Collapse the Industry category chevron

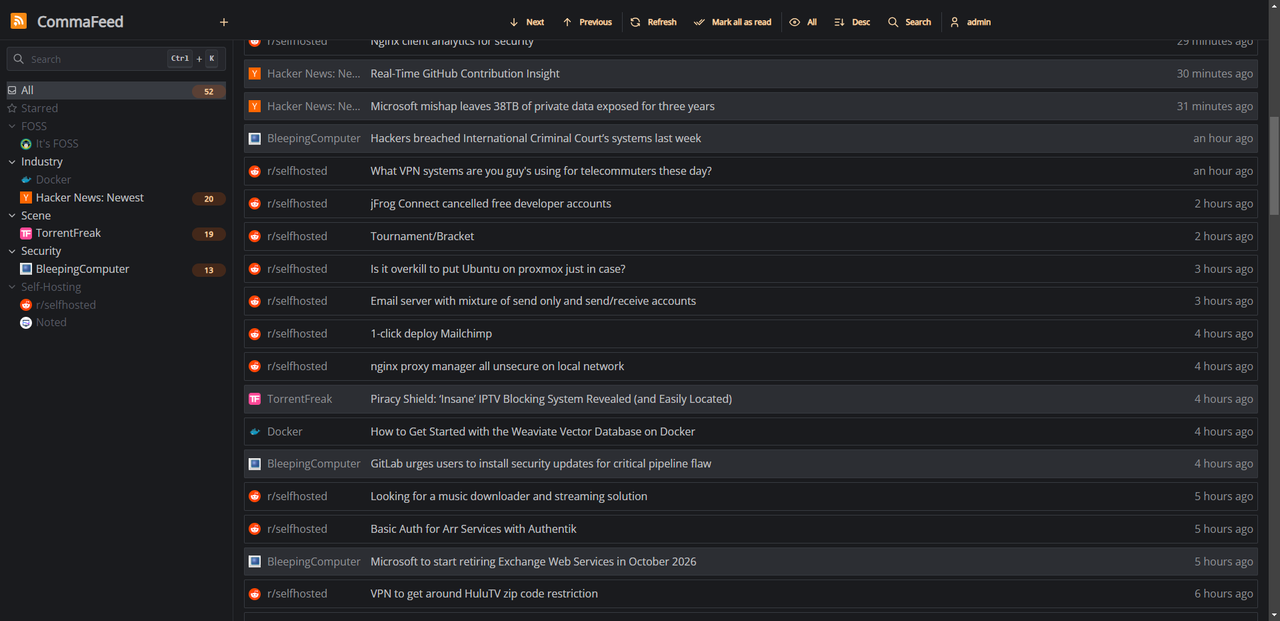click(x=12, y=162)
